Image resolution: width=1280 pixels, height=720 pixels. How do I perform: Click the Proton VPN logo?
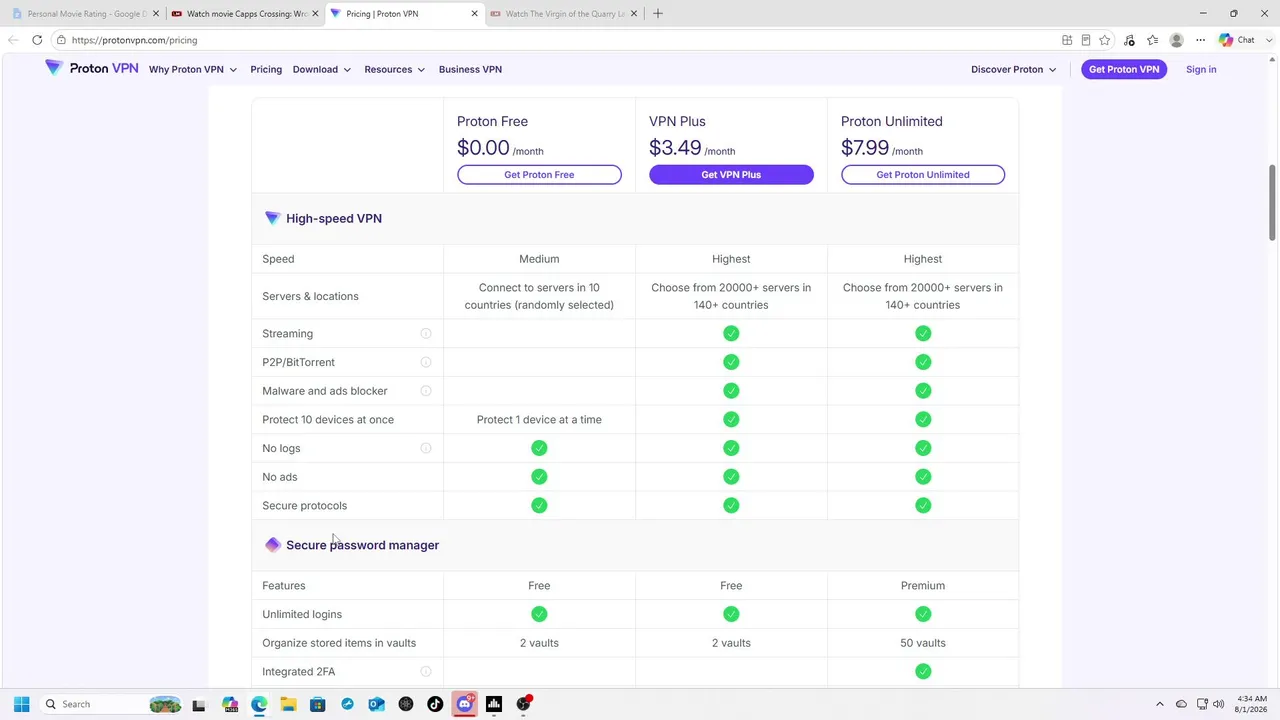click(92, 69)
